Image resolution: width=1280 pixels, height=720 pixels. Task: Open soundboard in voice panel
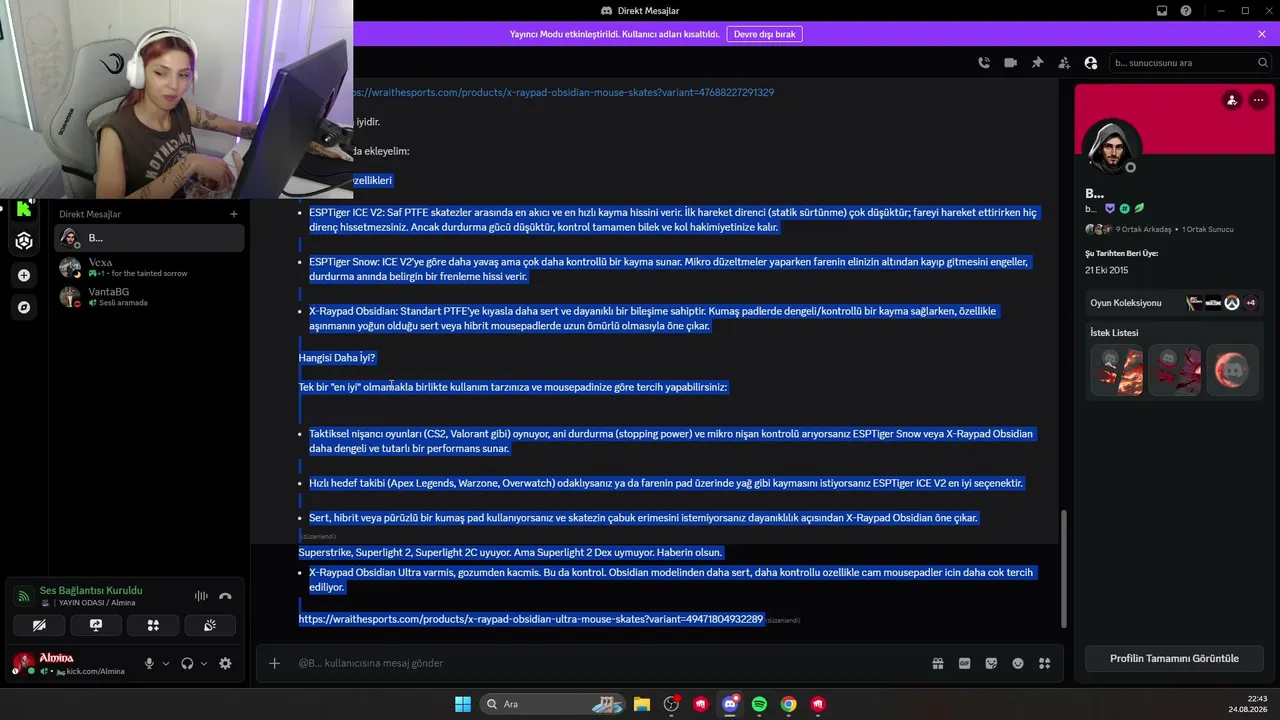pos(210,625)
